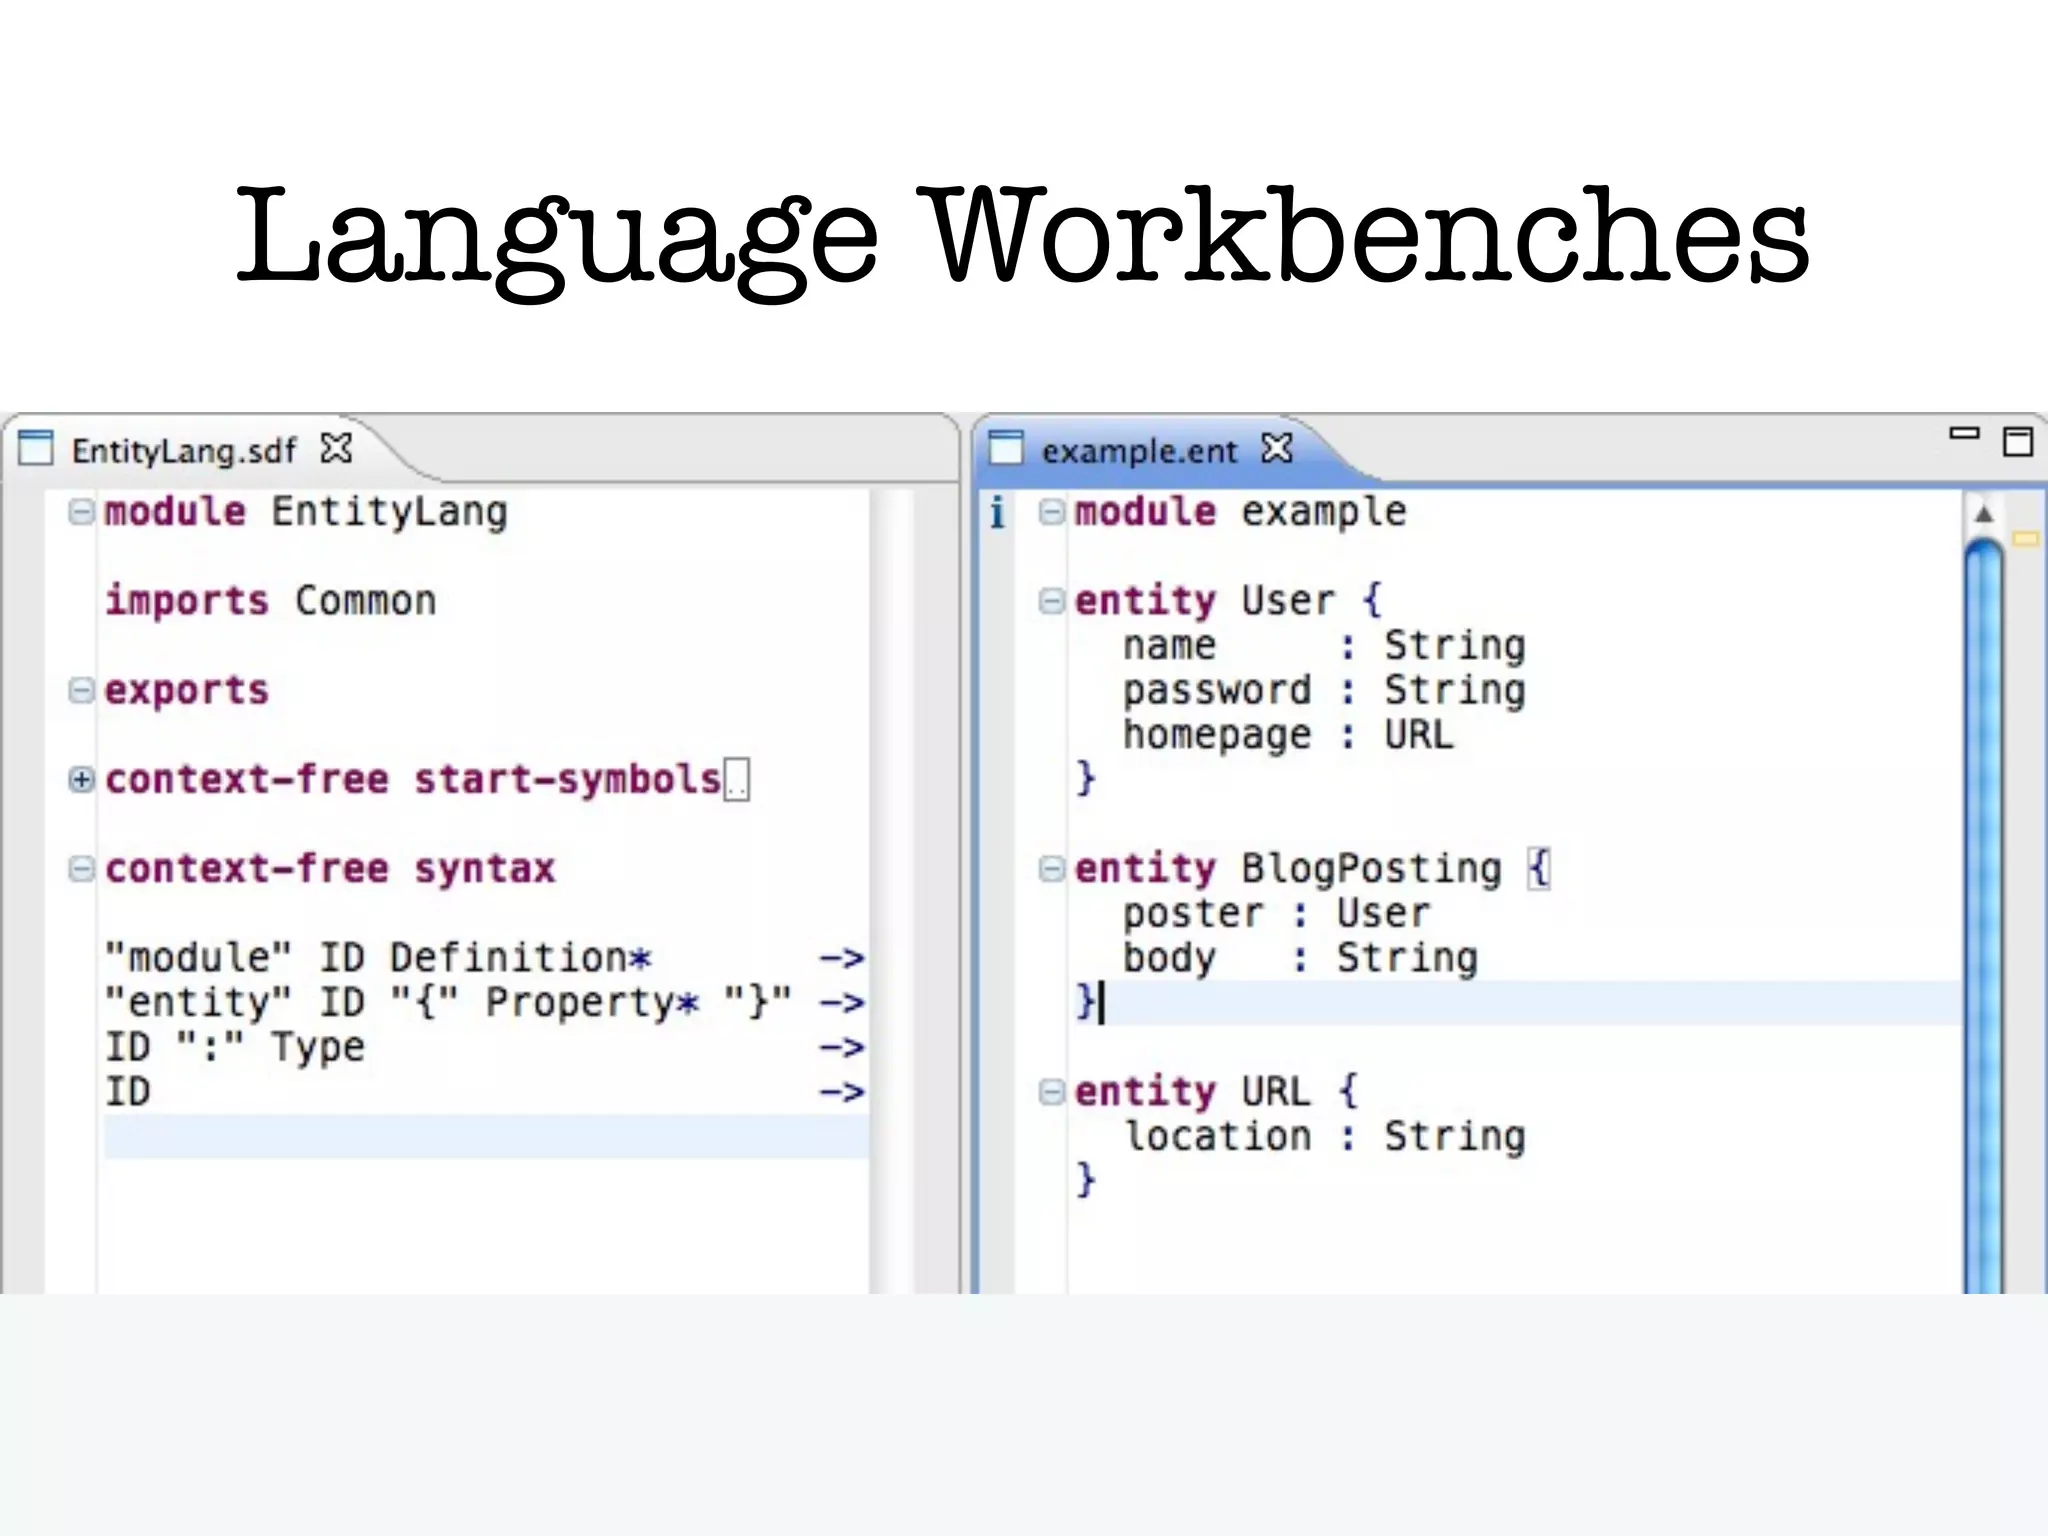Switch to the example.ent tab
Viewport: 2048px width, 1536px height.
point(1139,452)
